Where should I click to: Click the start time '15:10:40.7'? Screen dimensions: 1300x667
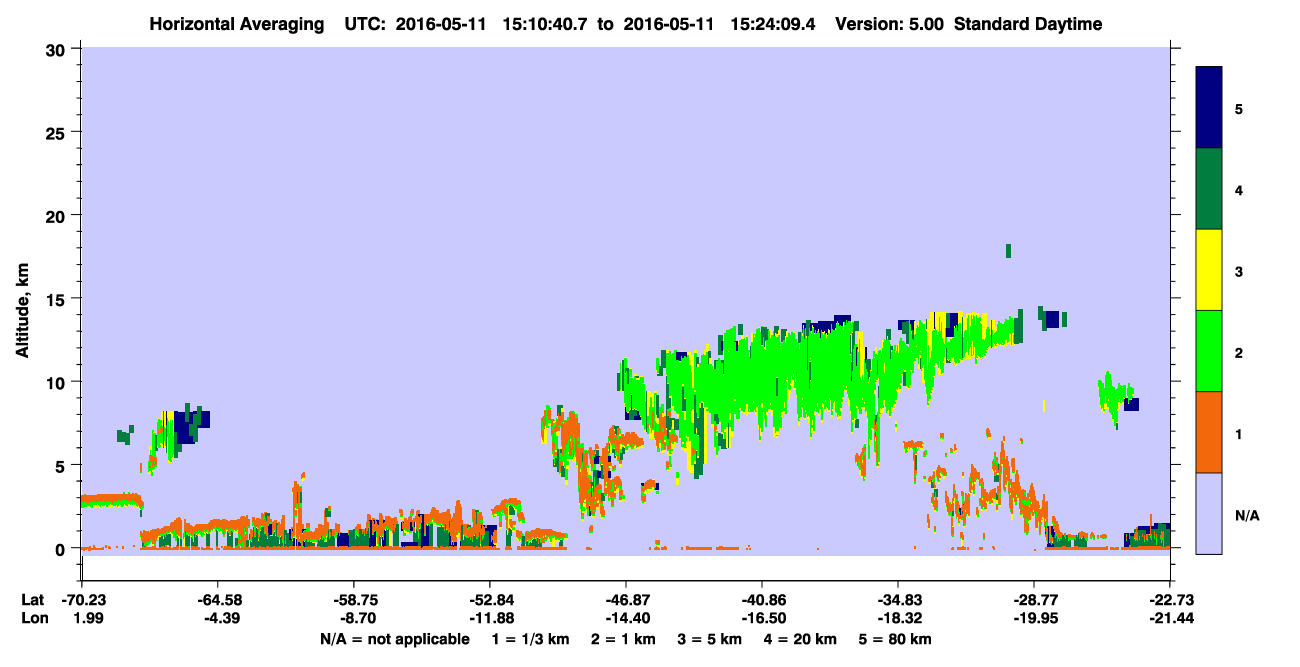click(x=543, y=24)
